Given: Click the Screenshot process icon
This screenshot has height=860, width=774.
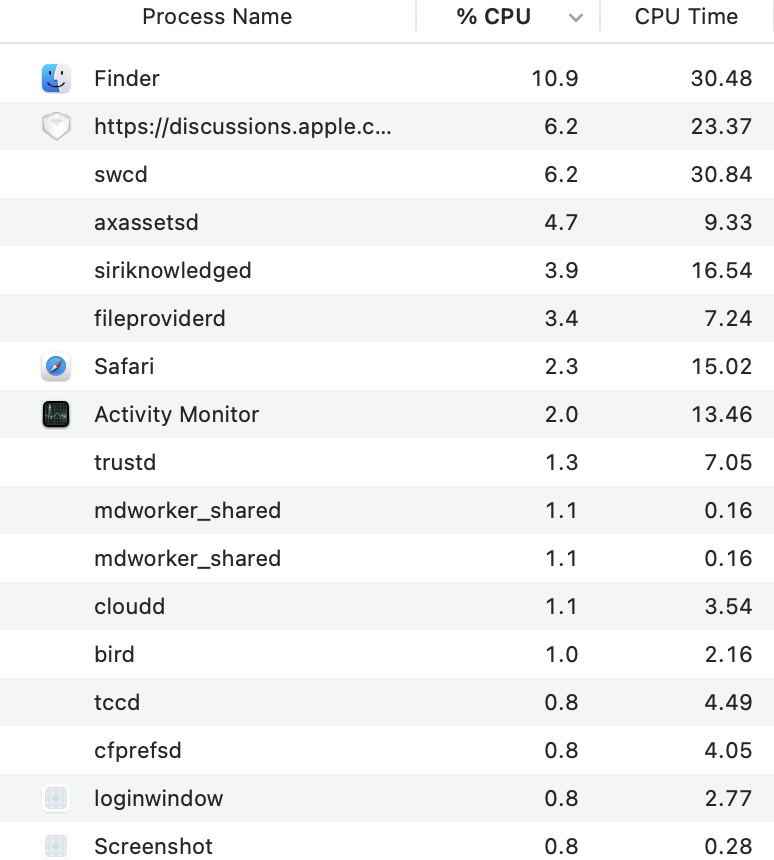Looking at the screenshot, I should [x=56, y=847].
